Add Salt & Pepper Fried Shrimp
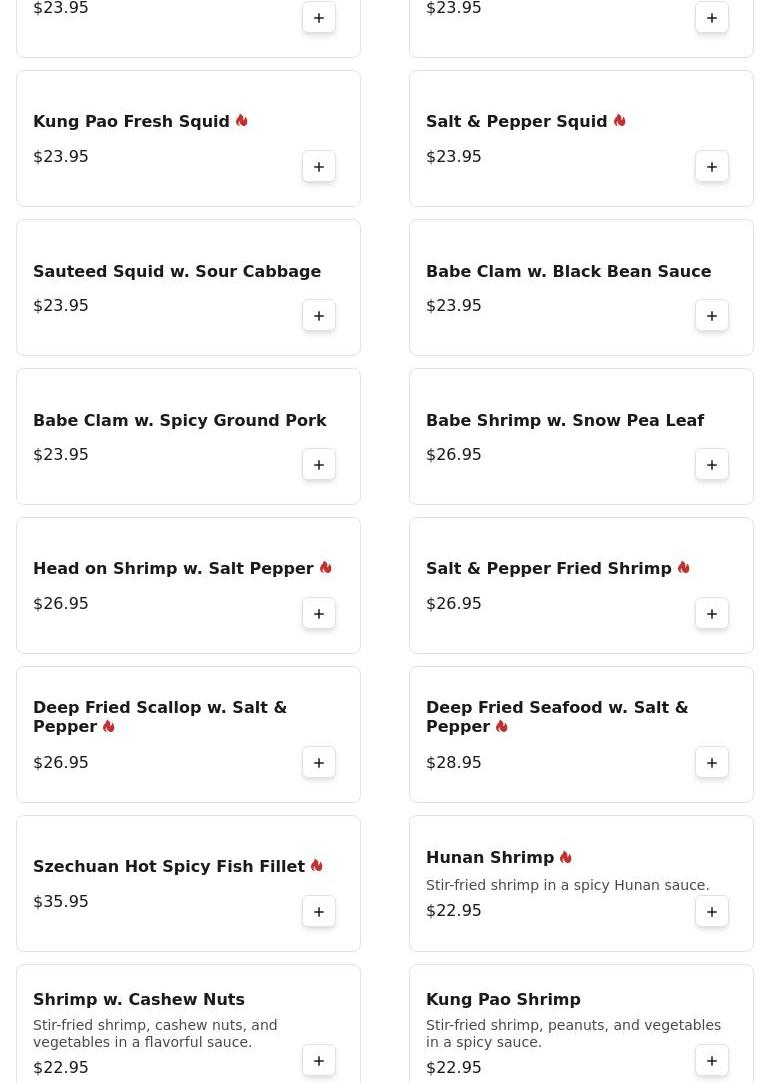Screen dimensions: 770x1083 point(712,614)
